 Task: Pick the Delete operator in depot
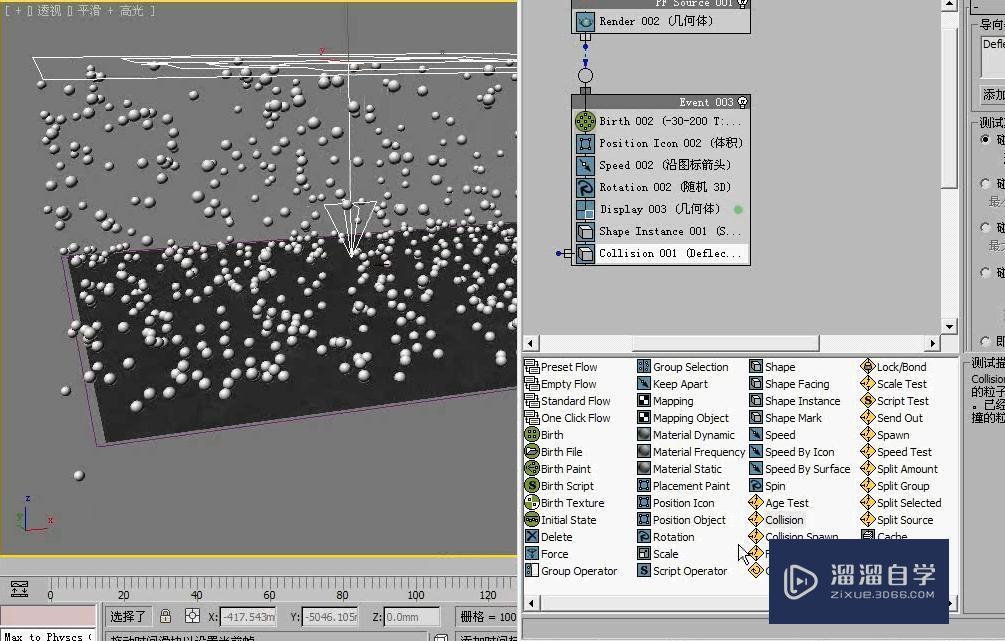[x=549, y=537]
